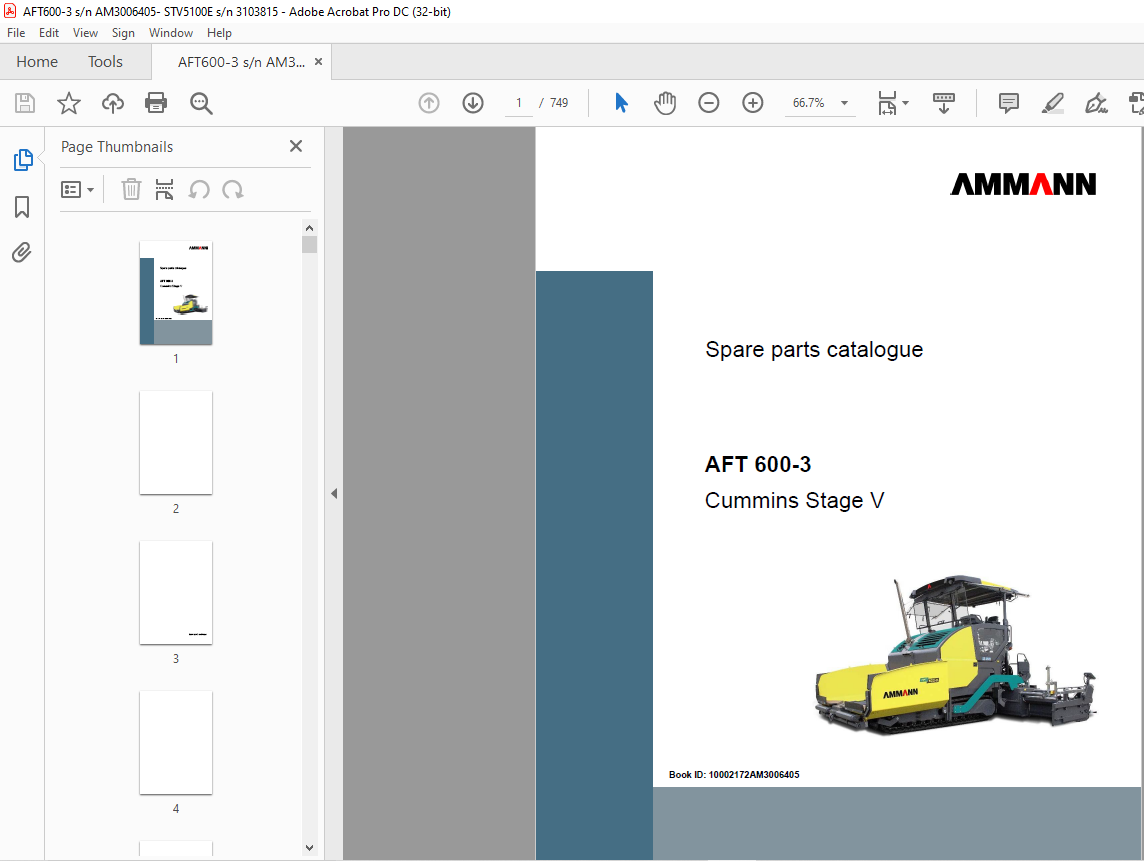This screenshot has height=861, width=1144.
Task: Select page 3 thumbnail
Action: coord(176,592)
